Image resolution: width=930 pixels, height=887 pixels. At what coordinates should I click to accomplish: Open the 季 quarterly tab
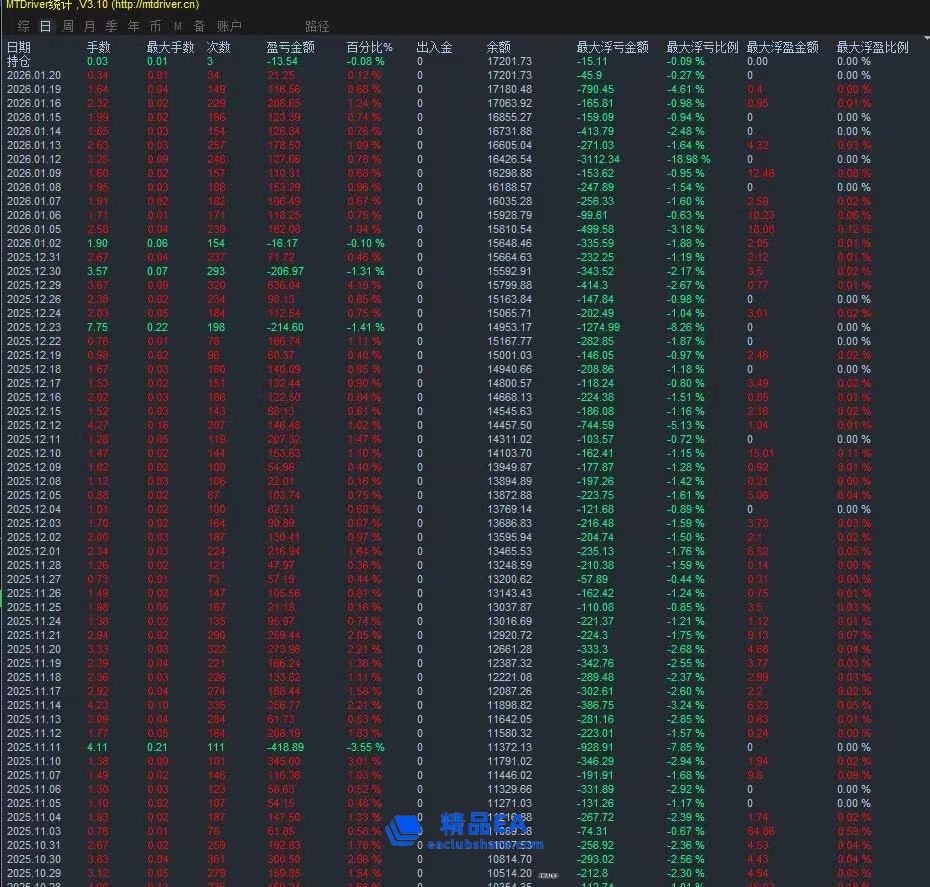[111, 26]
